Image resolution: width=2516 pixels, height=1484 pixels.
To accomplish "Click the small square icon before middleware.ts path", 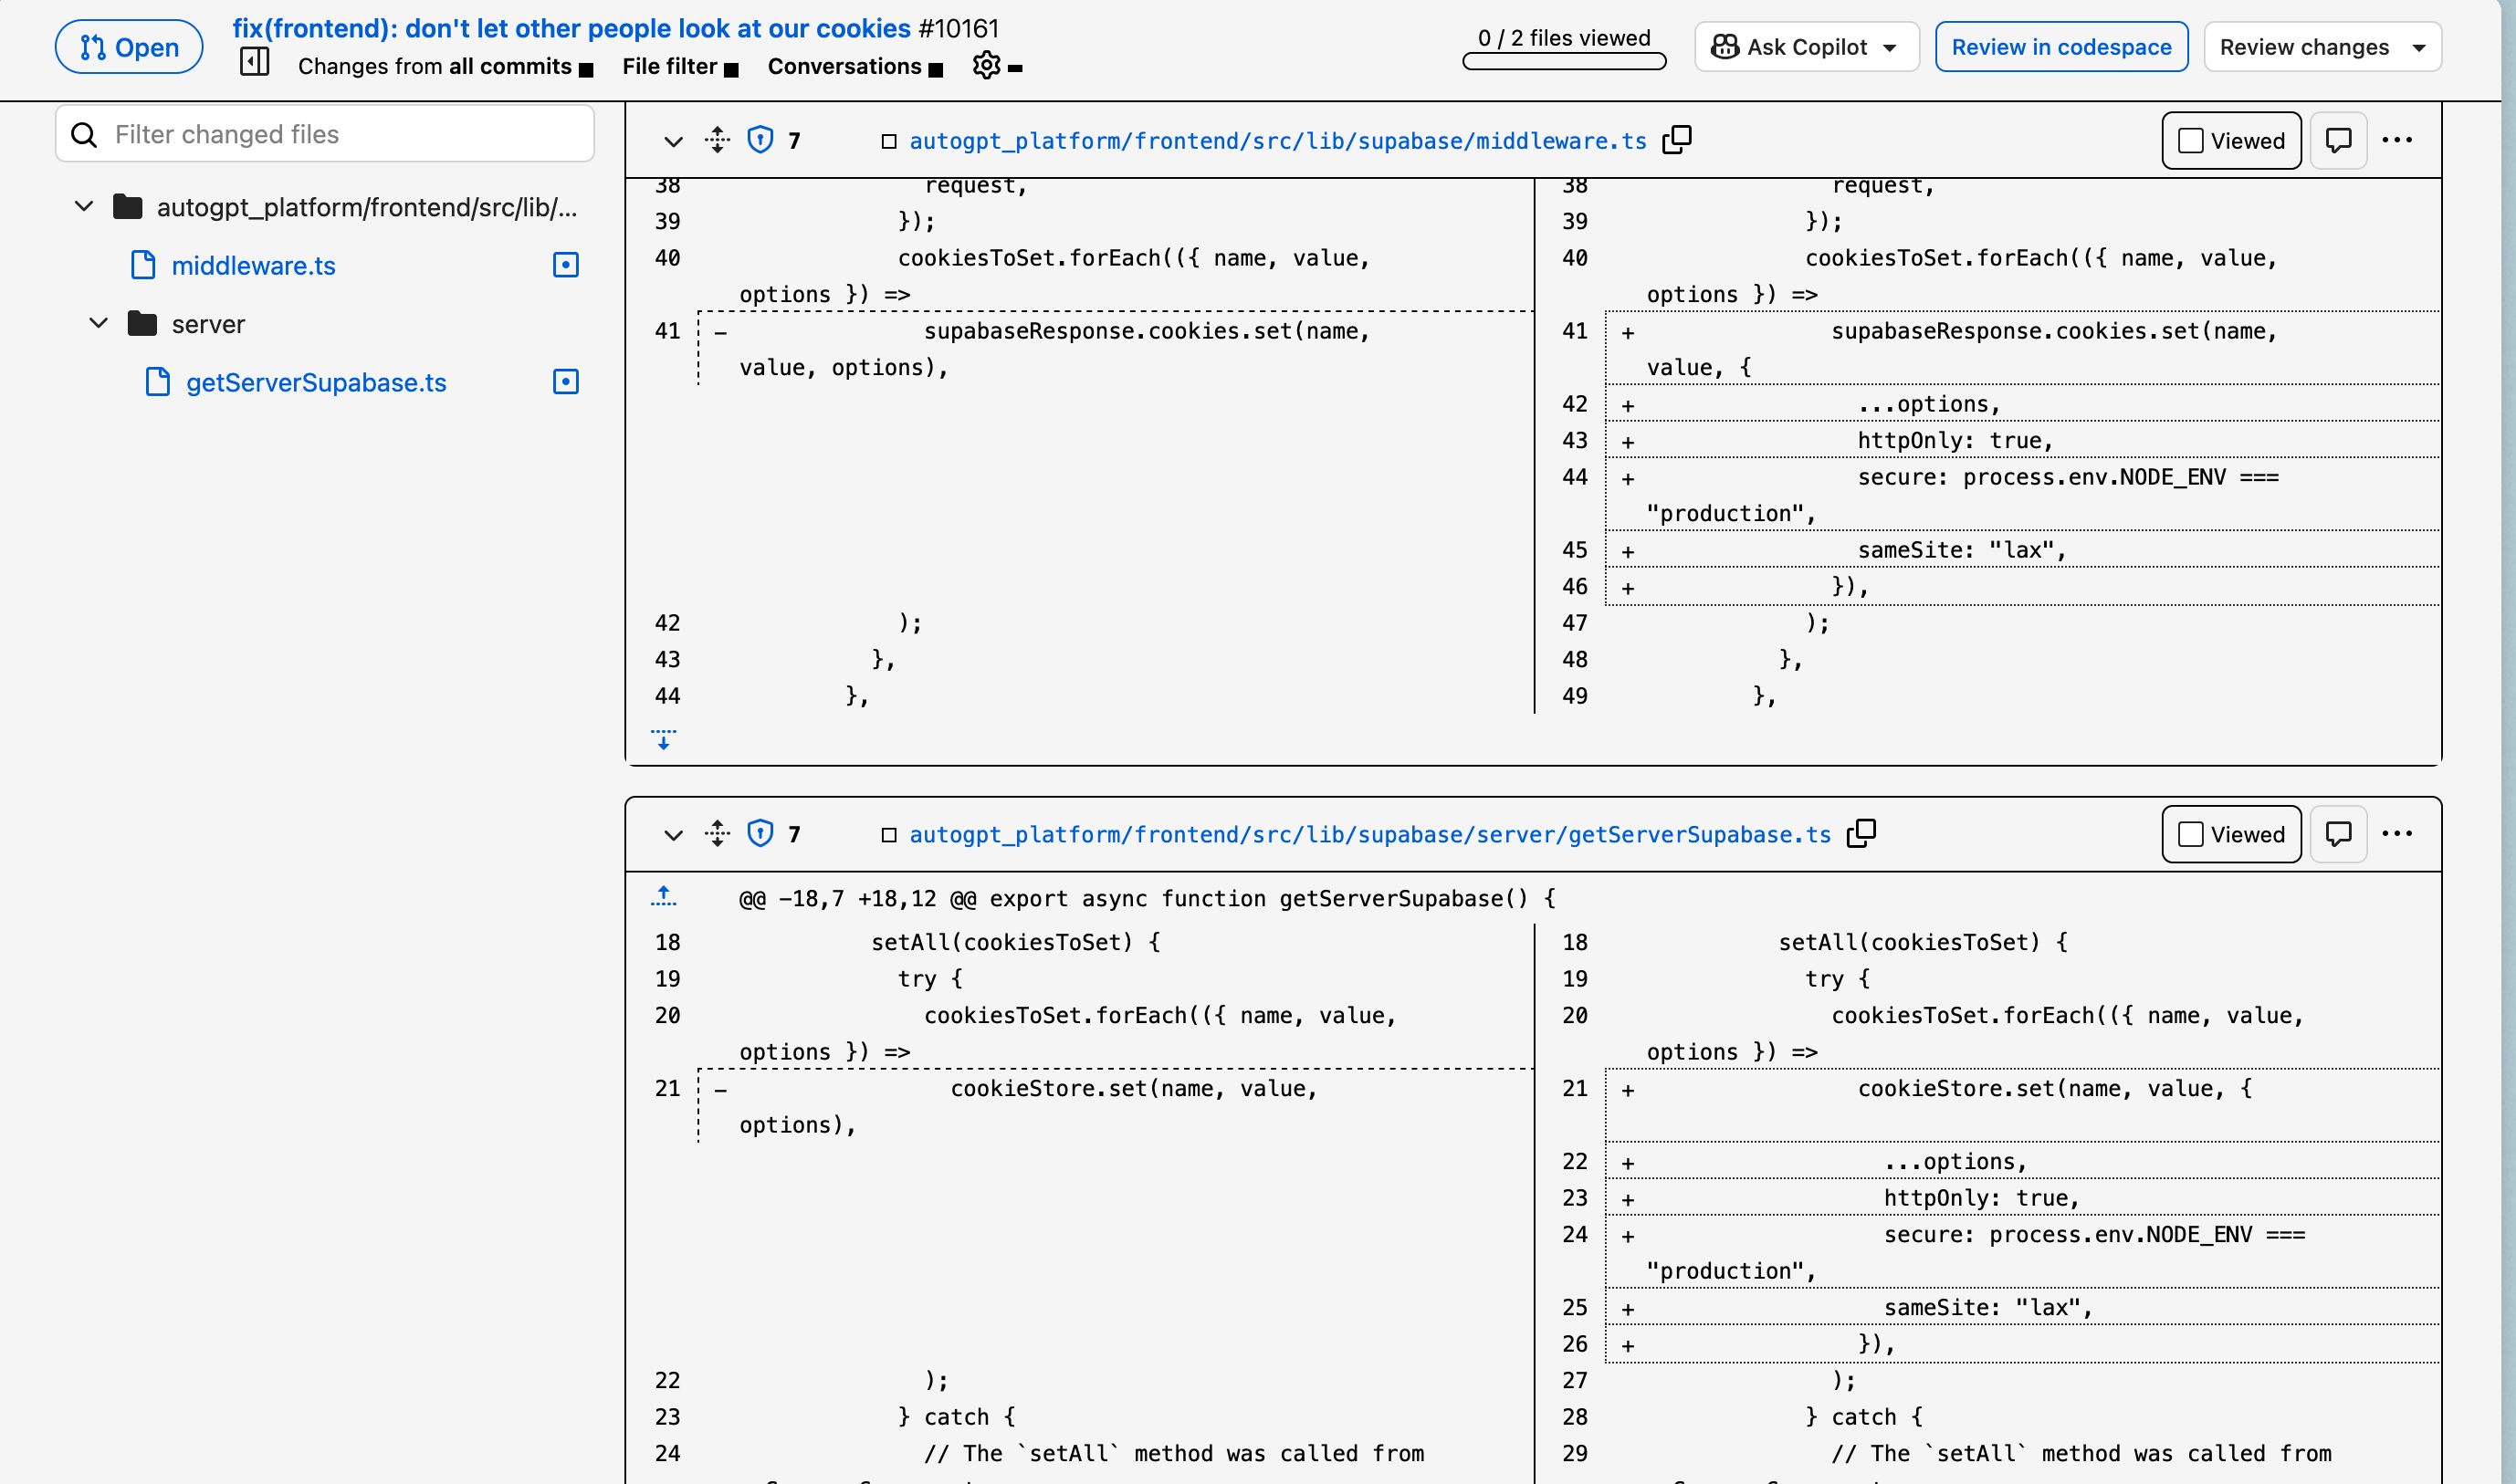I will tap(889, 141).
